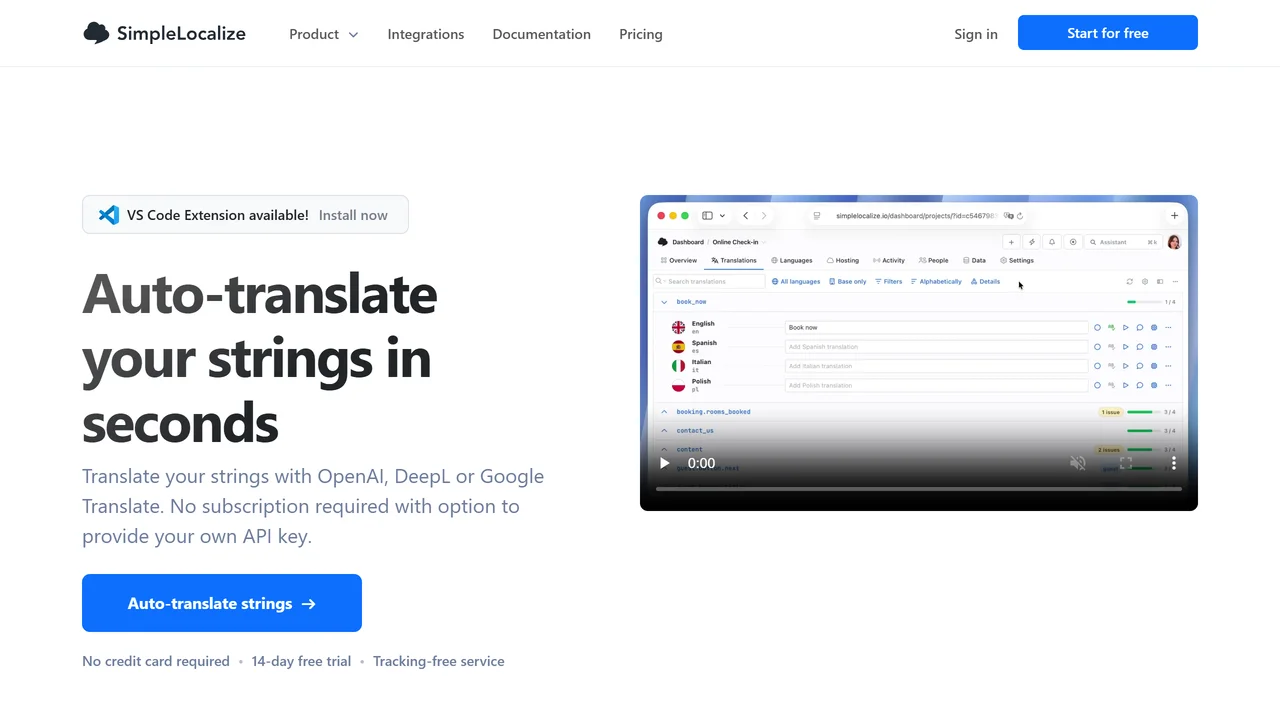
Task: Click the English "Book now" translation field
Action: click(936, 327)
